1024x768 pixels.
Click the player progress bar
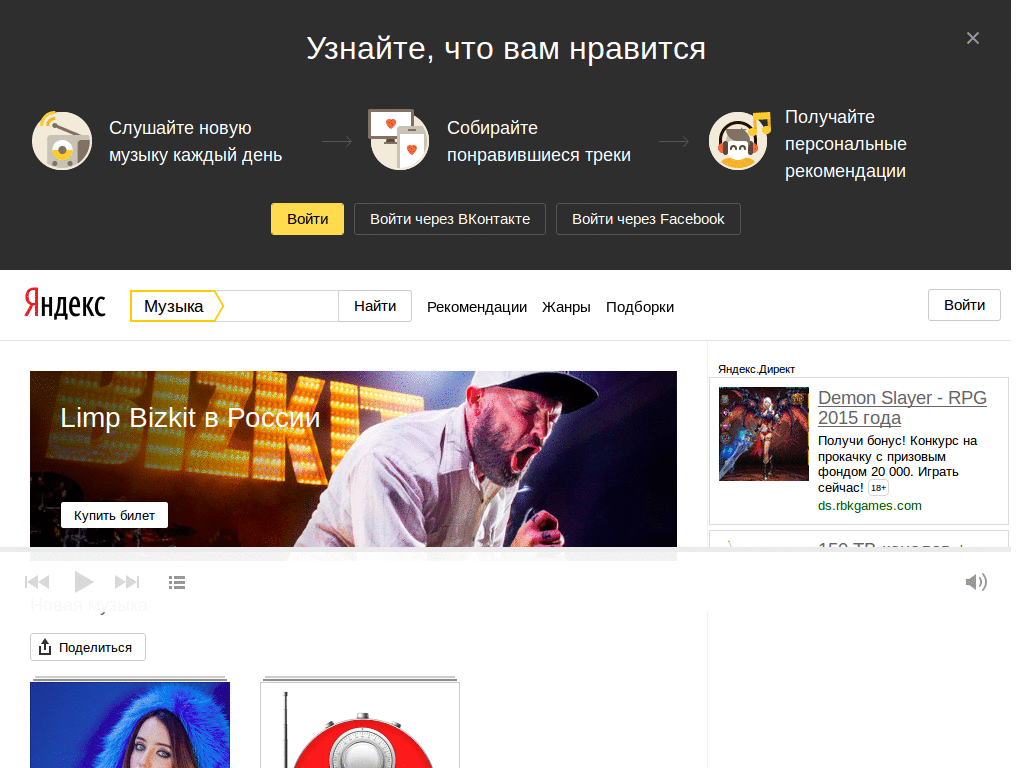click(505, 550)
